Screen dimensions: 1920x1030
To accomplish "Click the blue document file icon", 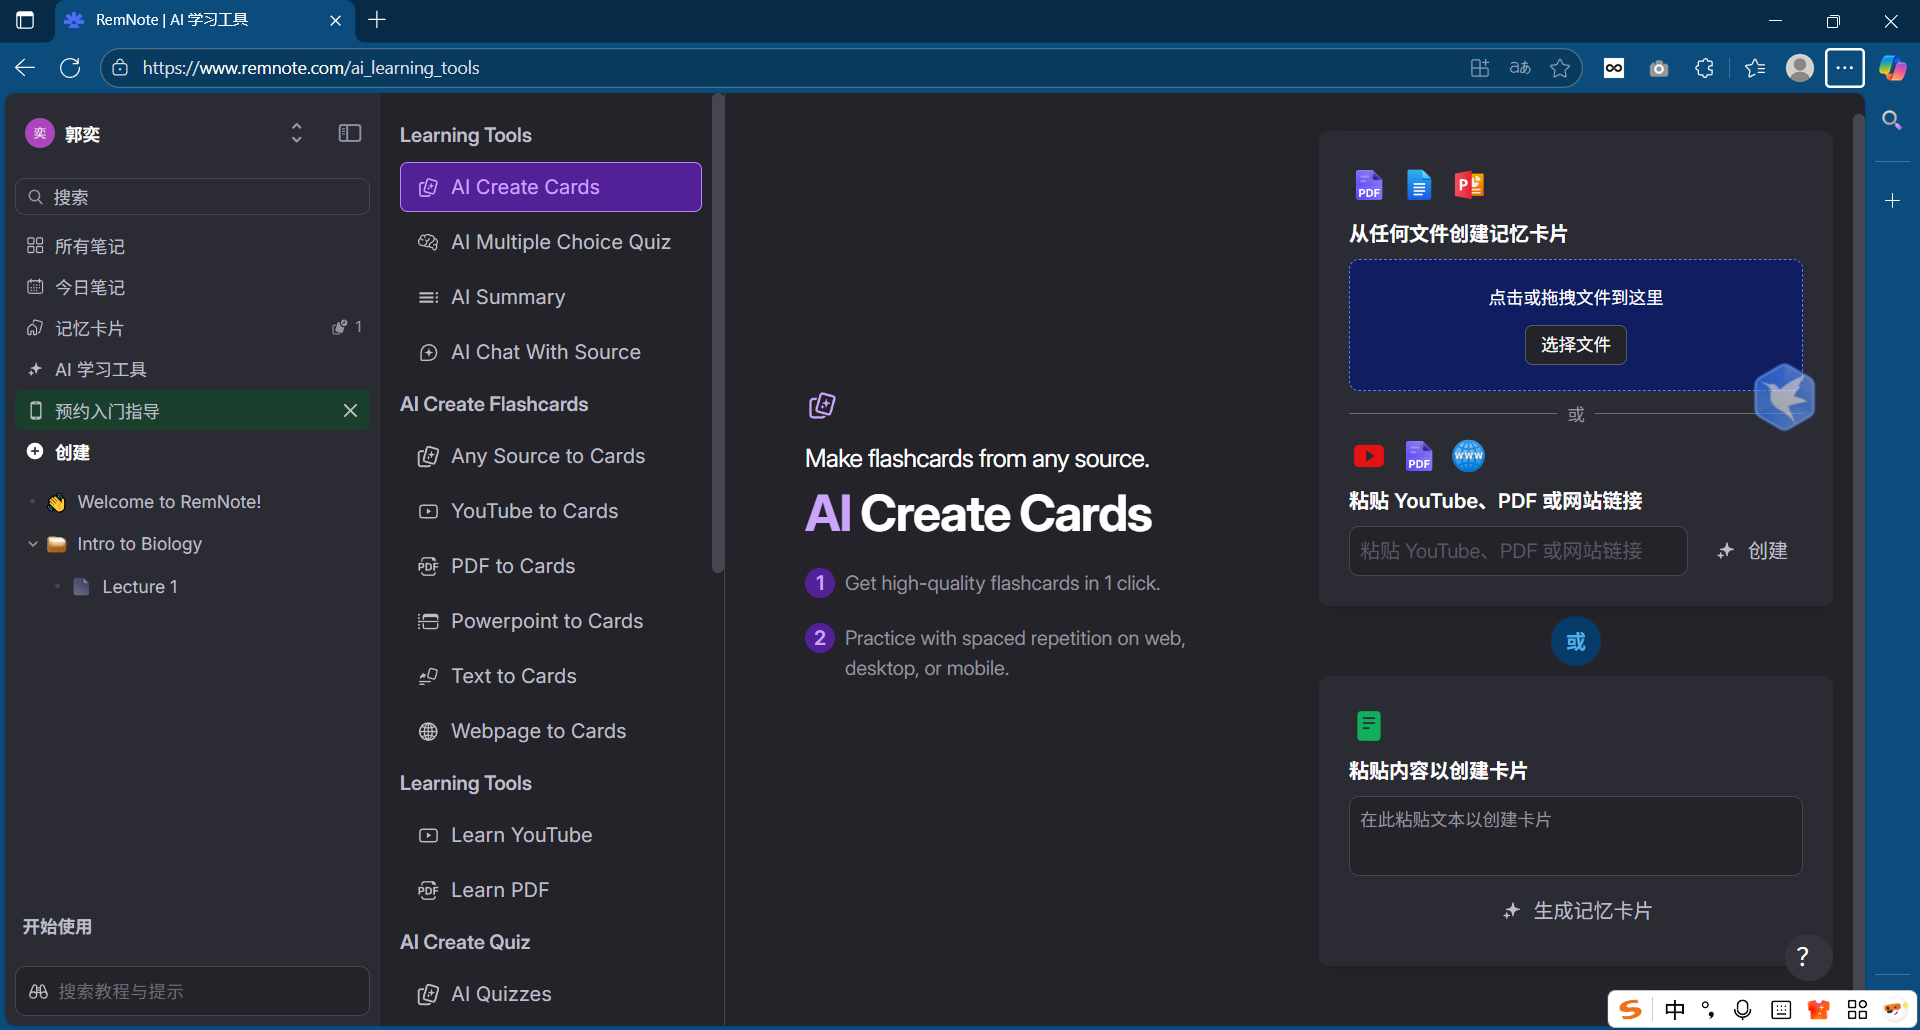I will (x=1418, y=185).
